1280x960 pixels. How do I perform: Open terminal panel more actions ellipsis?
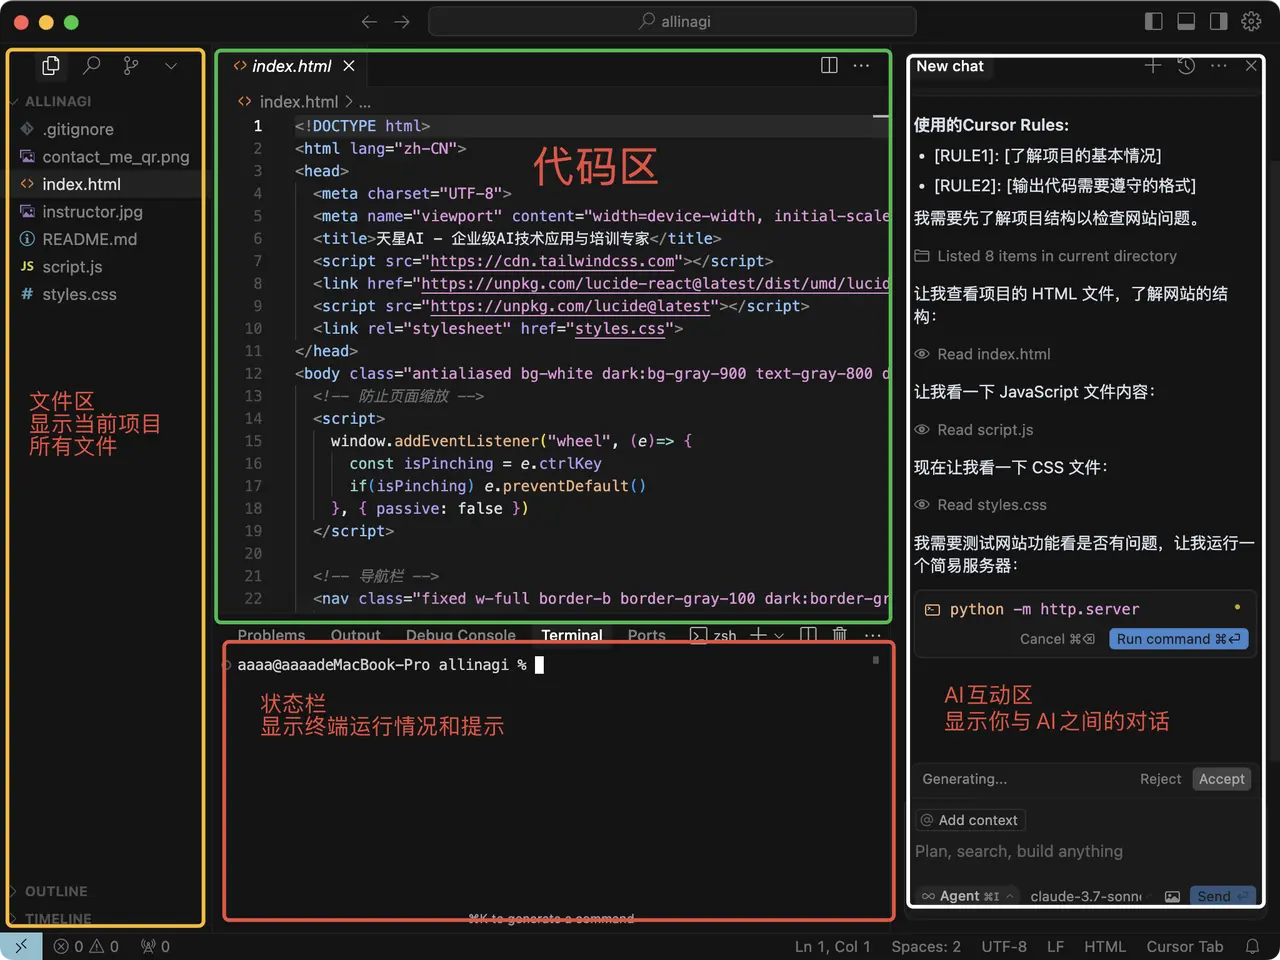[872, 635]
